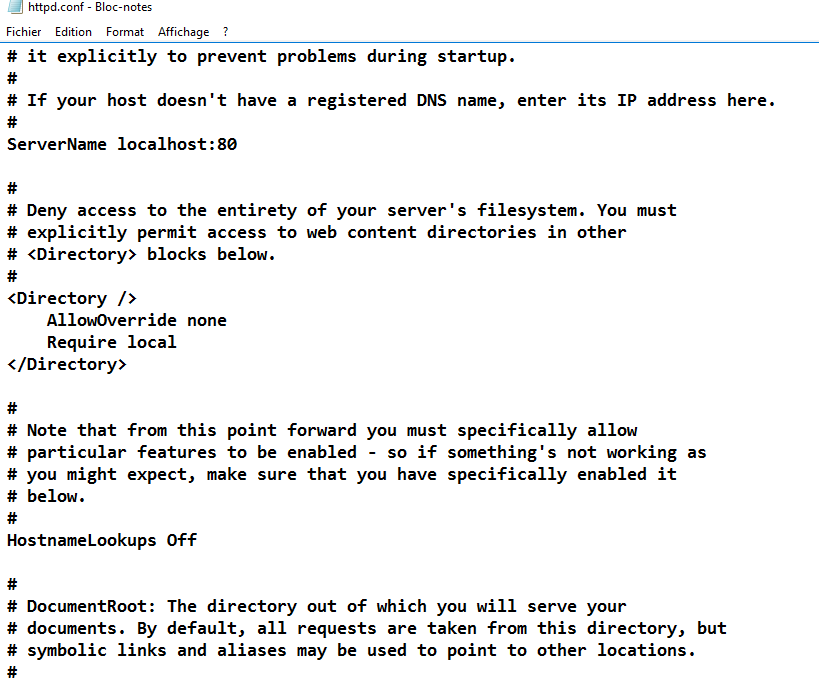The height and width of the screenshot is (694, 819).
Task: Place cursor on ServerName localhost:80 line
Action: 122,144
